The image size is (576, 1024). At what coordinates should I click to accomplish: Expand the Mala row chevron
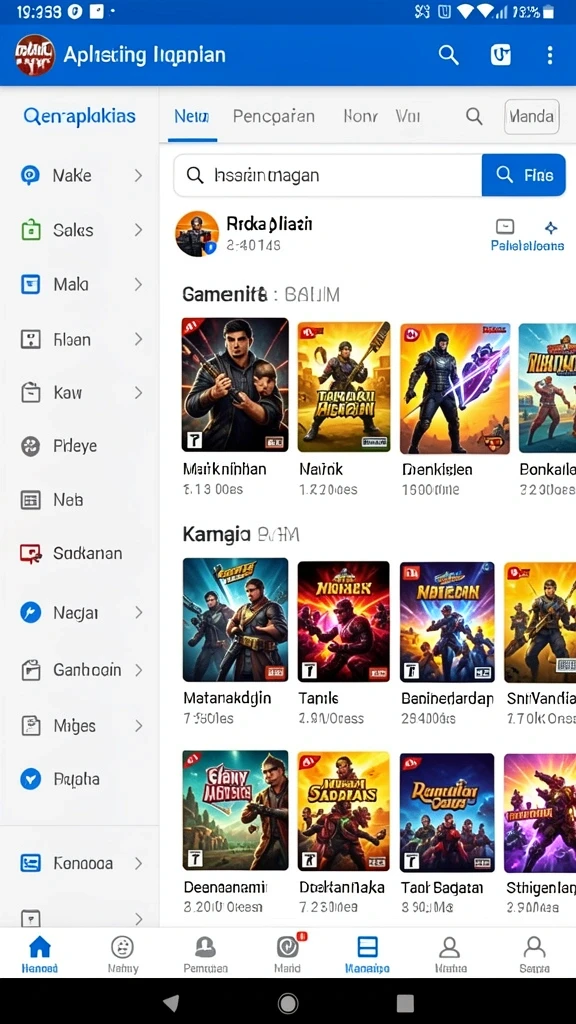[x=138, y=284]
